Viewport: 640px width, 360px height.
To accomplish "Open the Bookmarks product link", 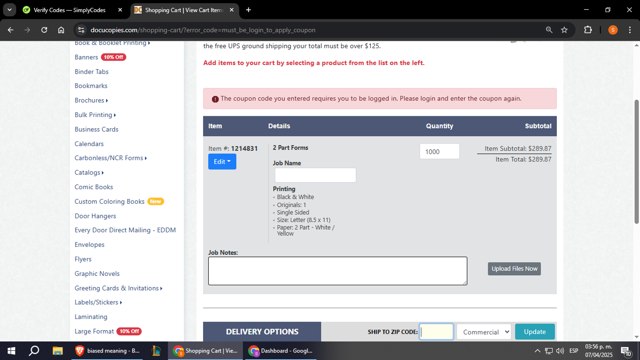I will [x=91, y=86].
